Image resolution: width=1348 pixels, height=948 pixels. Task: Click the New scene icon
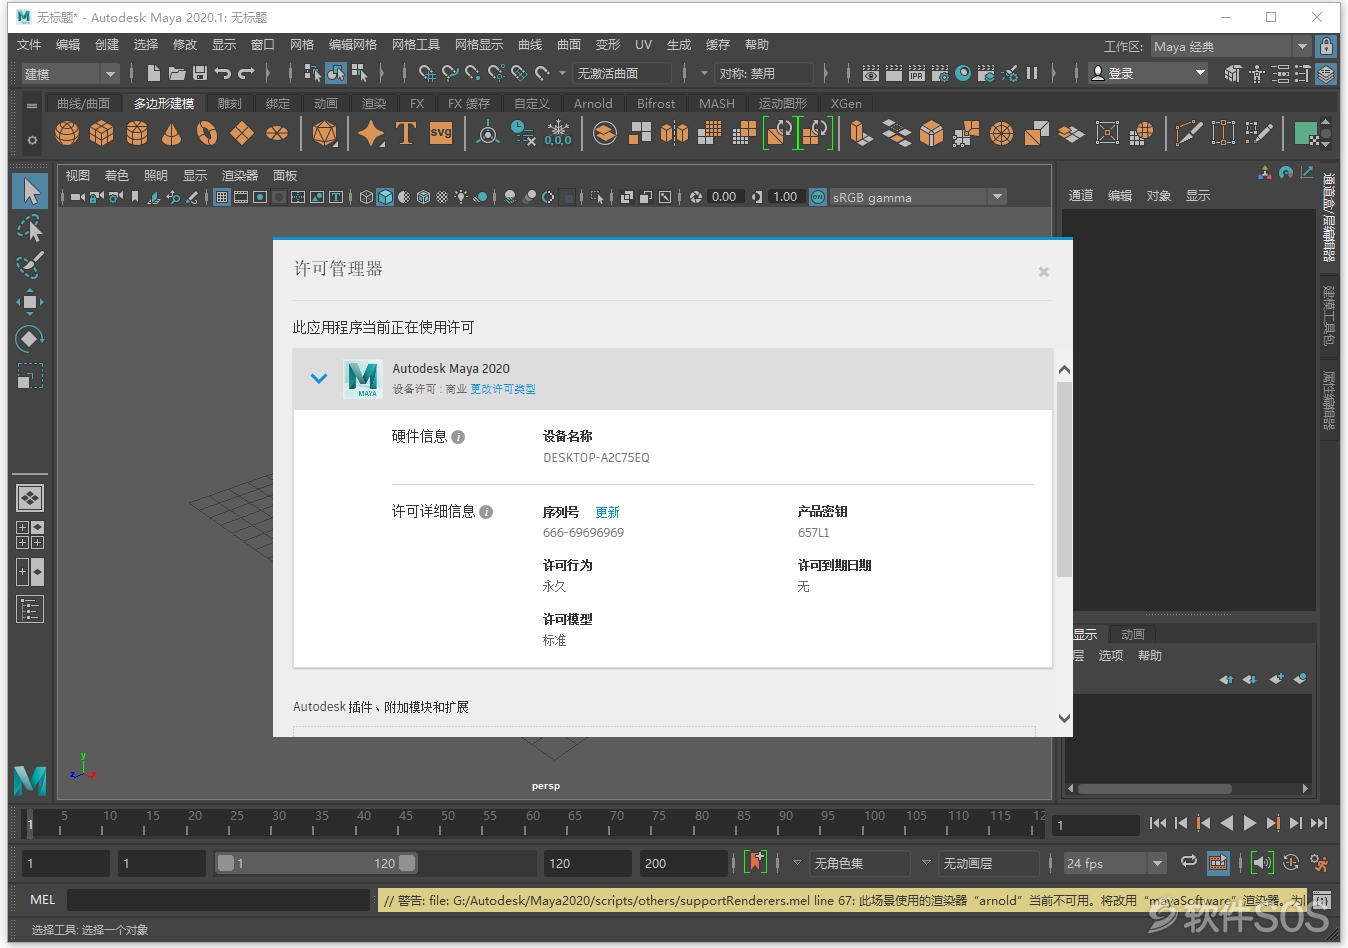pyautogui.click(x=153, y=73)
